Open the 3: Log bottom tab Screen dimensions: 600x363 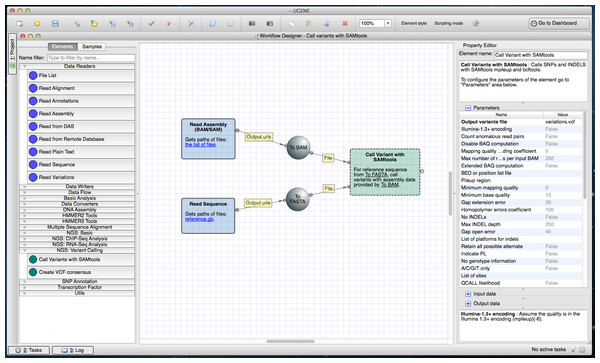[73, 350]
